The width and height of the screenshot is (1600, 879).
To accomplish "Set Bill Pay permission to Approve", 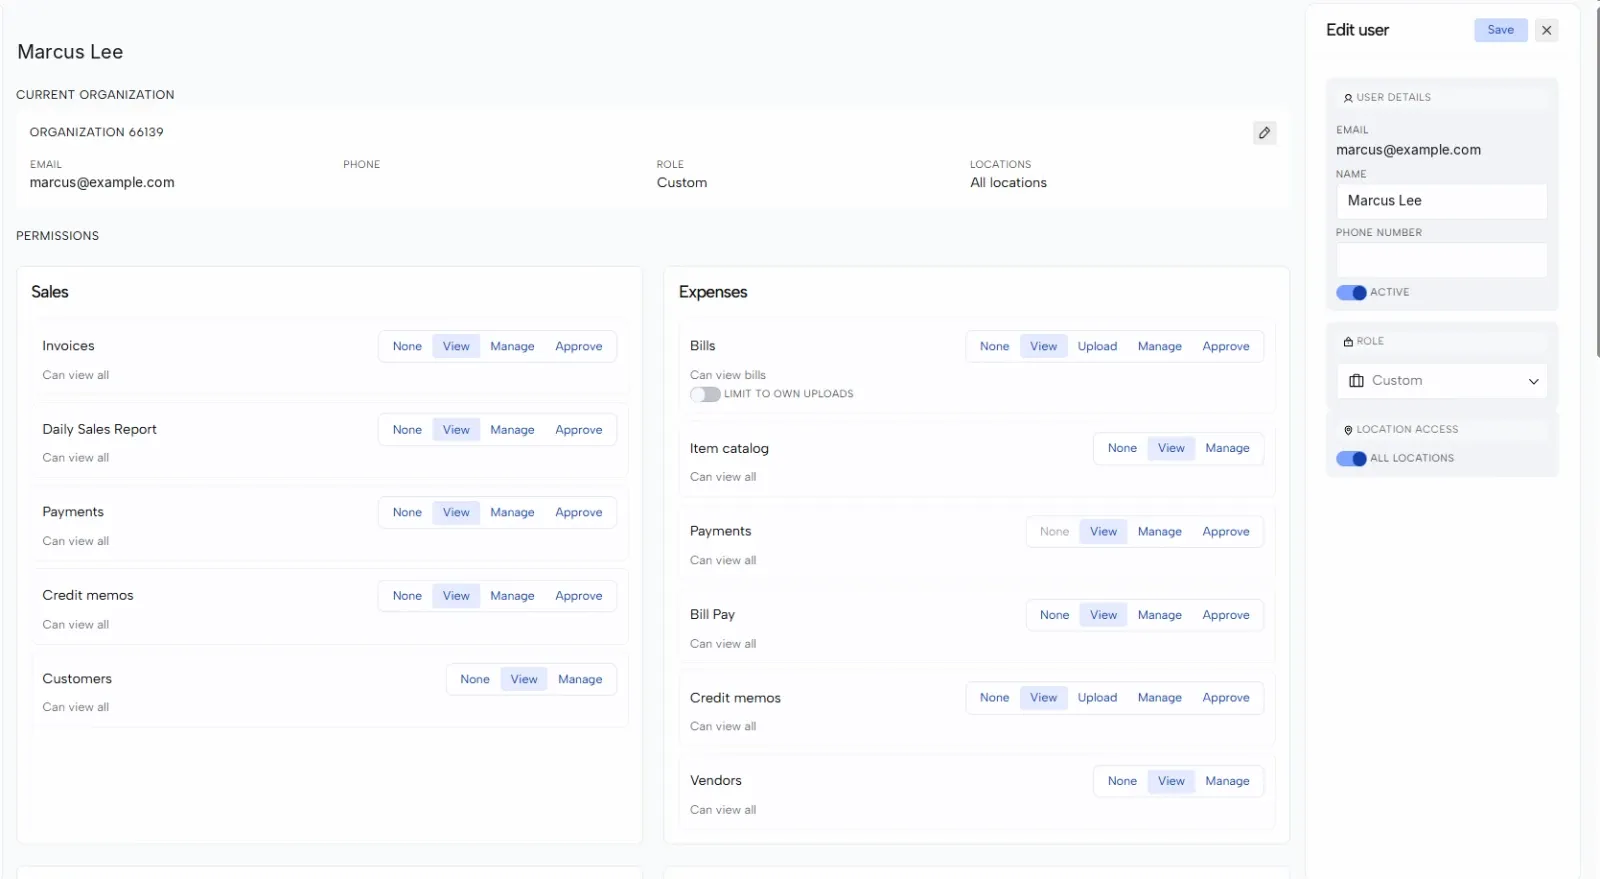I will coord(1226,616).
